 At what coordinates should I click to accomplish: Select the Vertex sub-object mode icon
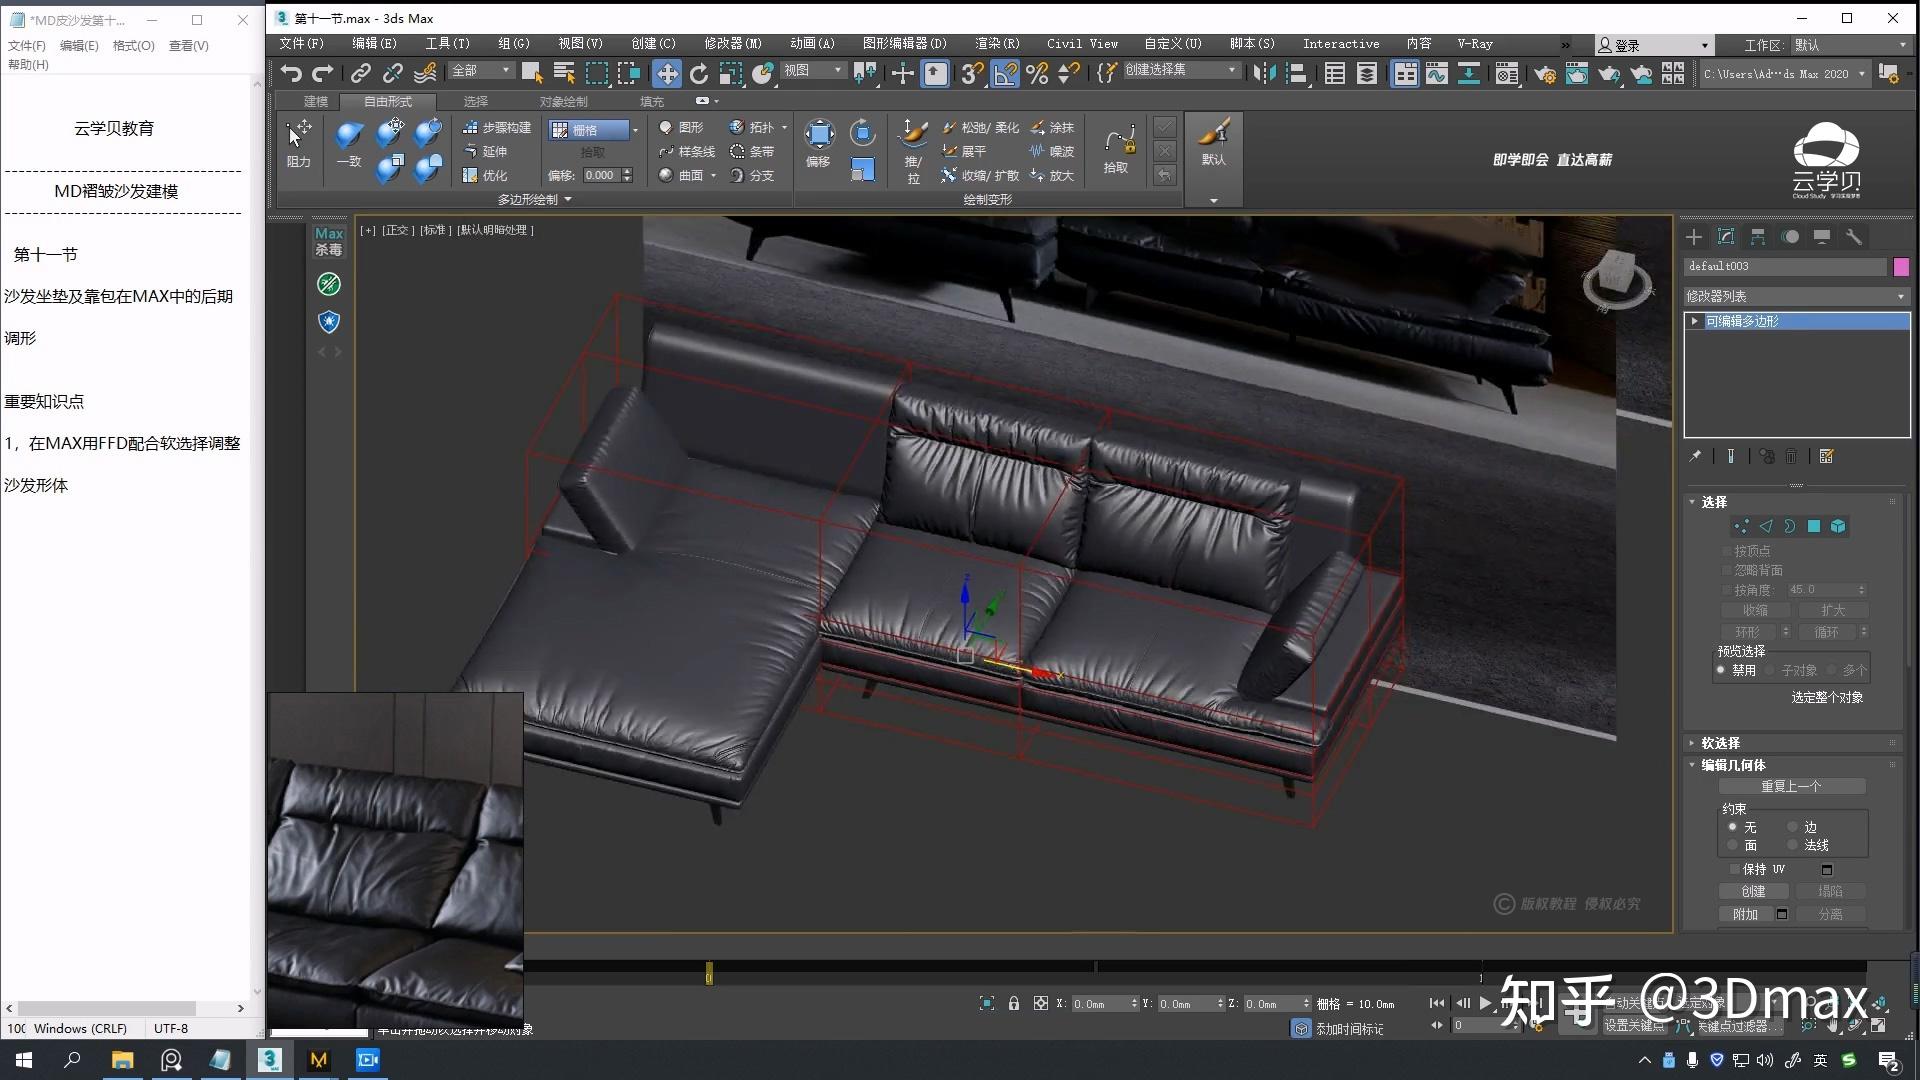pyautogui.click(x=1742, y=526)
